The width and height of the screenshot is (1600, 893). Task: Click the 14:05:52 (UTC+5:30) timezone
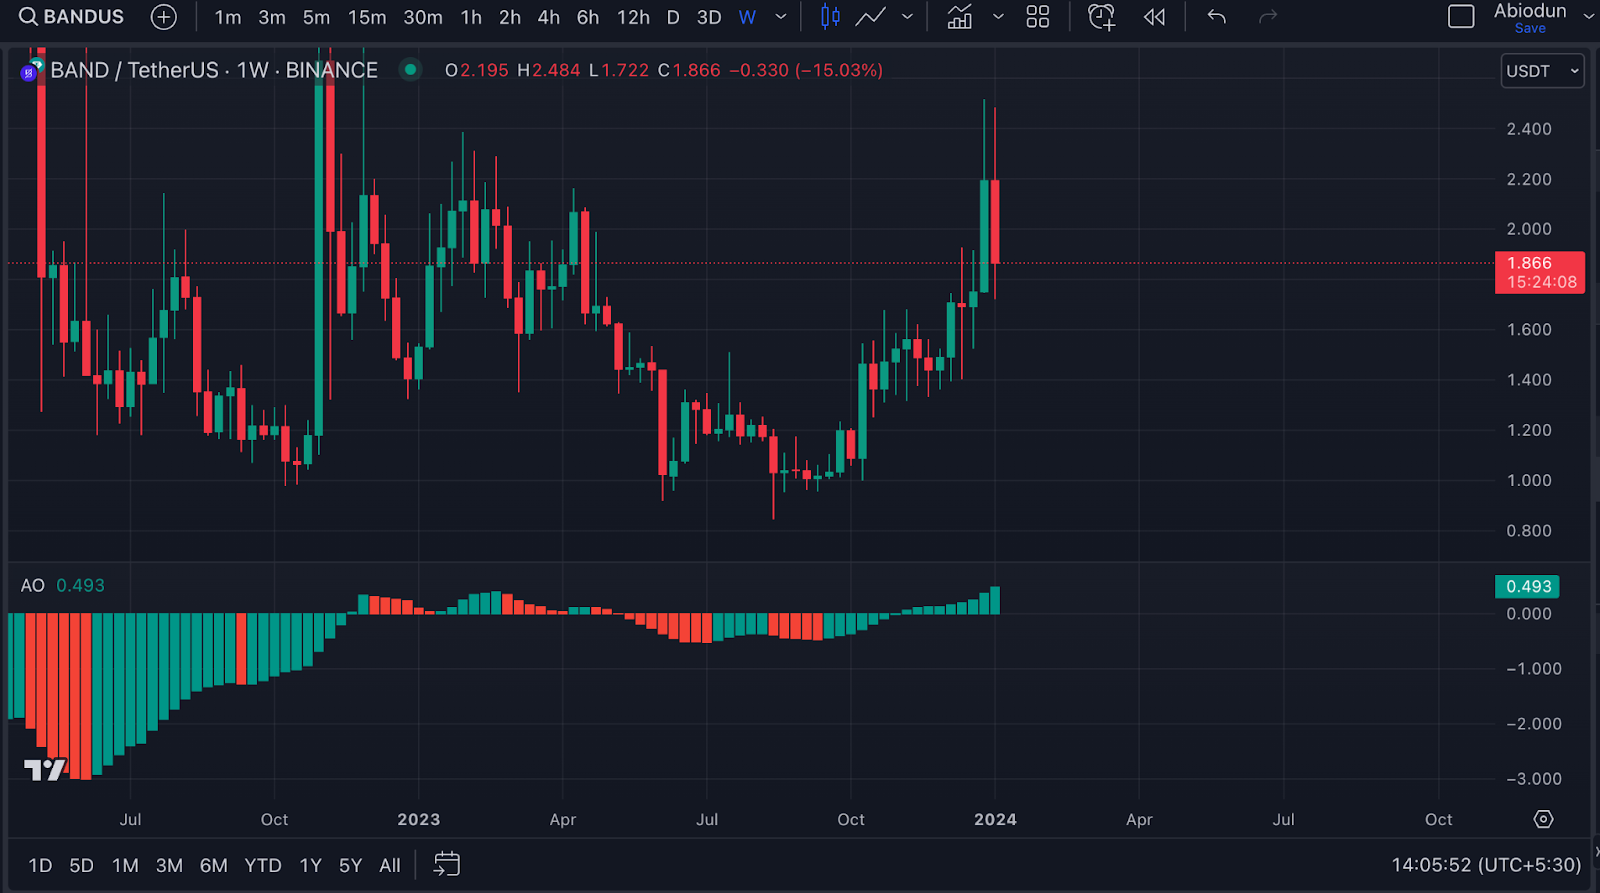[x=1486, y=865]
